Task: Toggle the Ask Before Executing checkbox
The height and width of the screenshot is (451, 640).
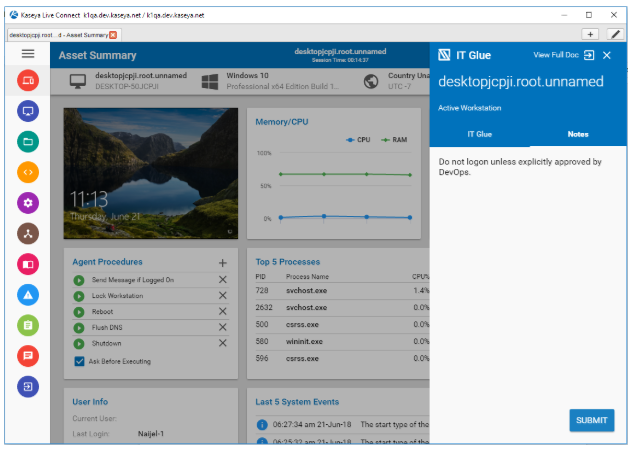Action: click(80, 361)
